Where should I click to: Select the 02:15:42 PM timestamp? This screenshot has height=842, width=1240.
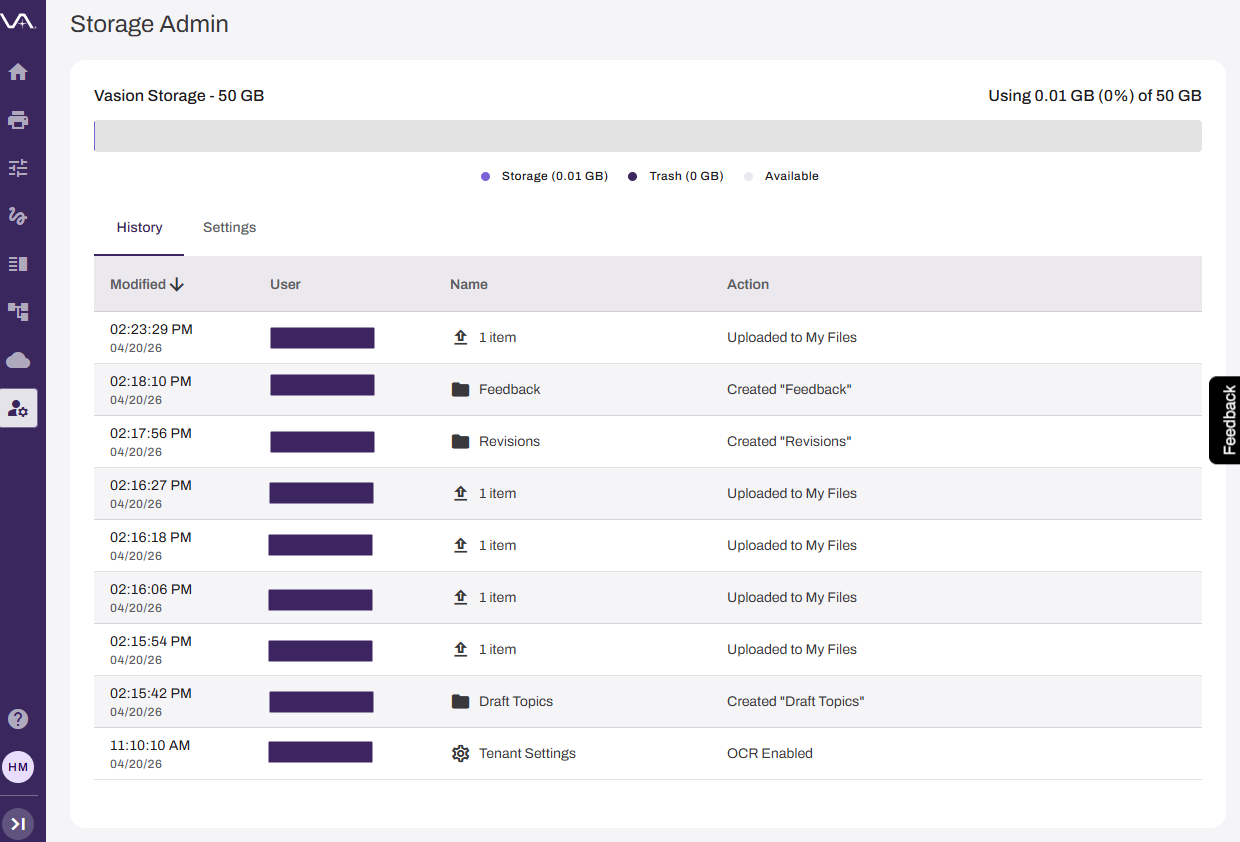[x=151, y=693]
